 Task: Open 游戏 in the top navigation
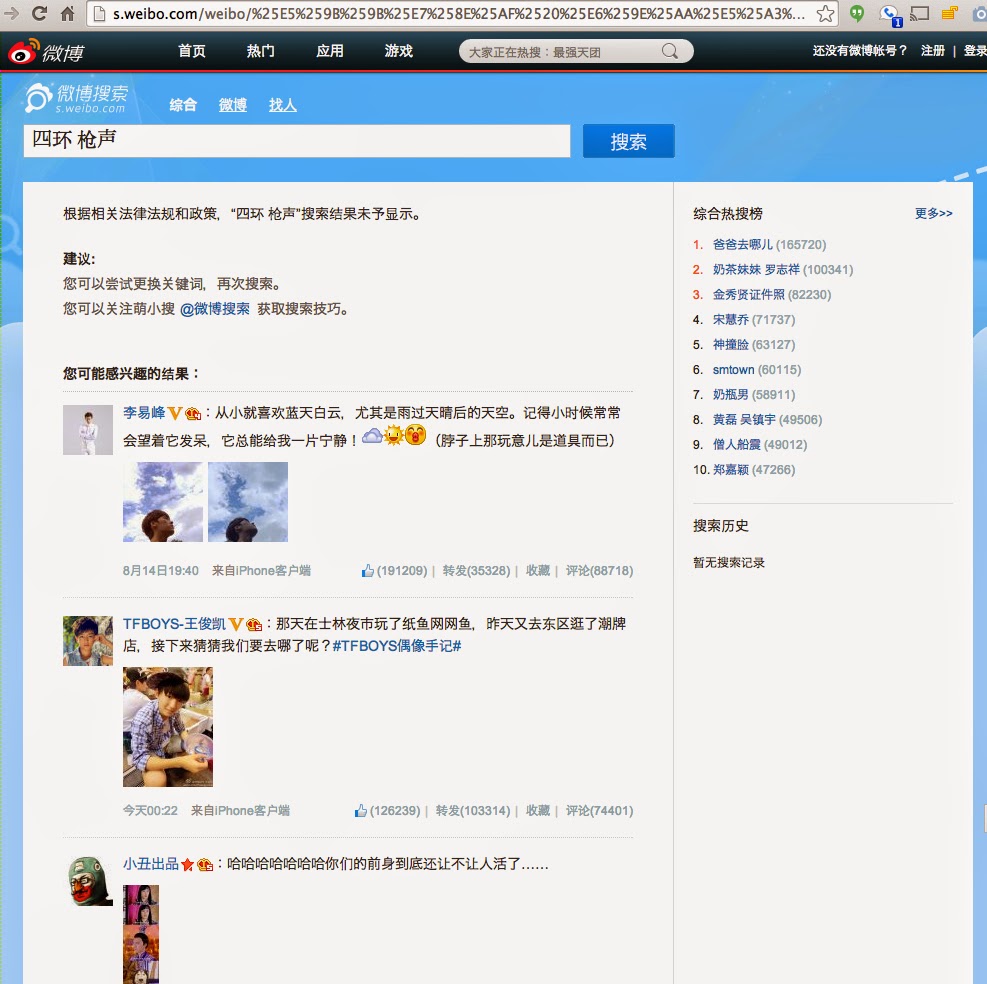[399, 51]
